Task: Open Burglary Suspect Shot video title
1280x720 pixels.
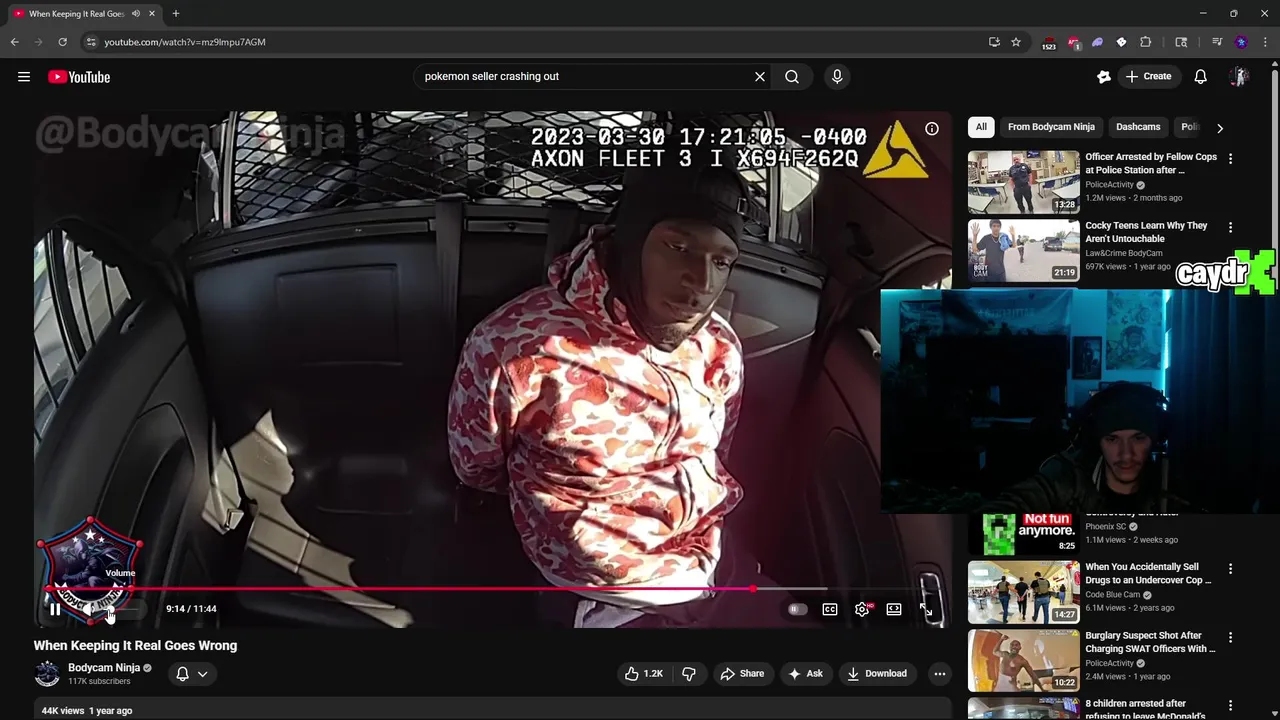Action: [x=1150, y=642]
